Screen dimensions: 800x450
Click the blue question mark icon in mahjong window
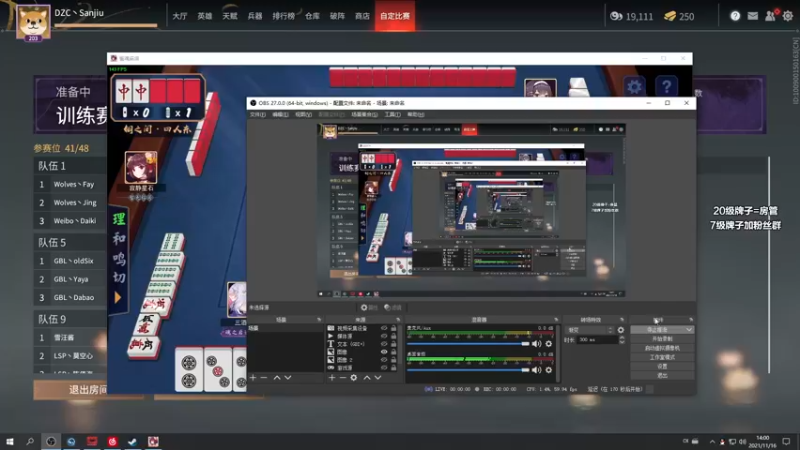666,87
